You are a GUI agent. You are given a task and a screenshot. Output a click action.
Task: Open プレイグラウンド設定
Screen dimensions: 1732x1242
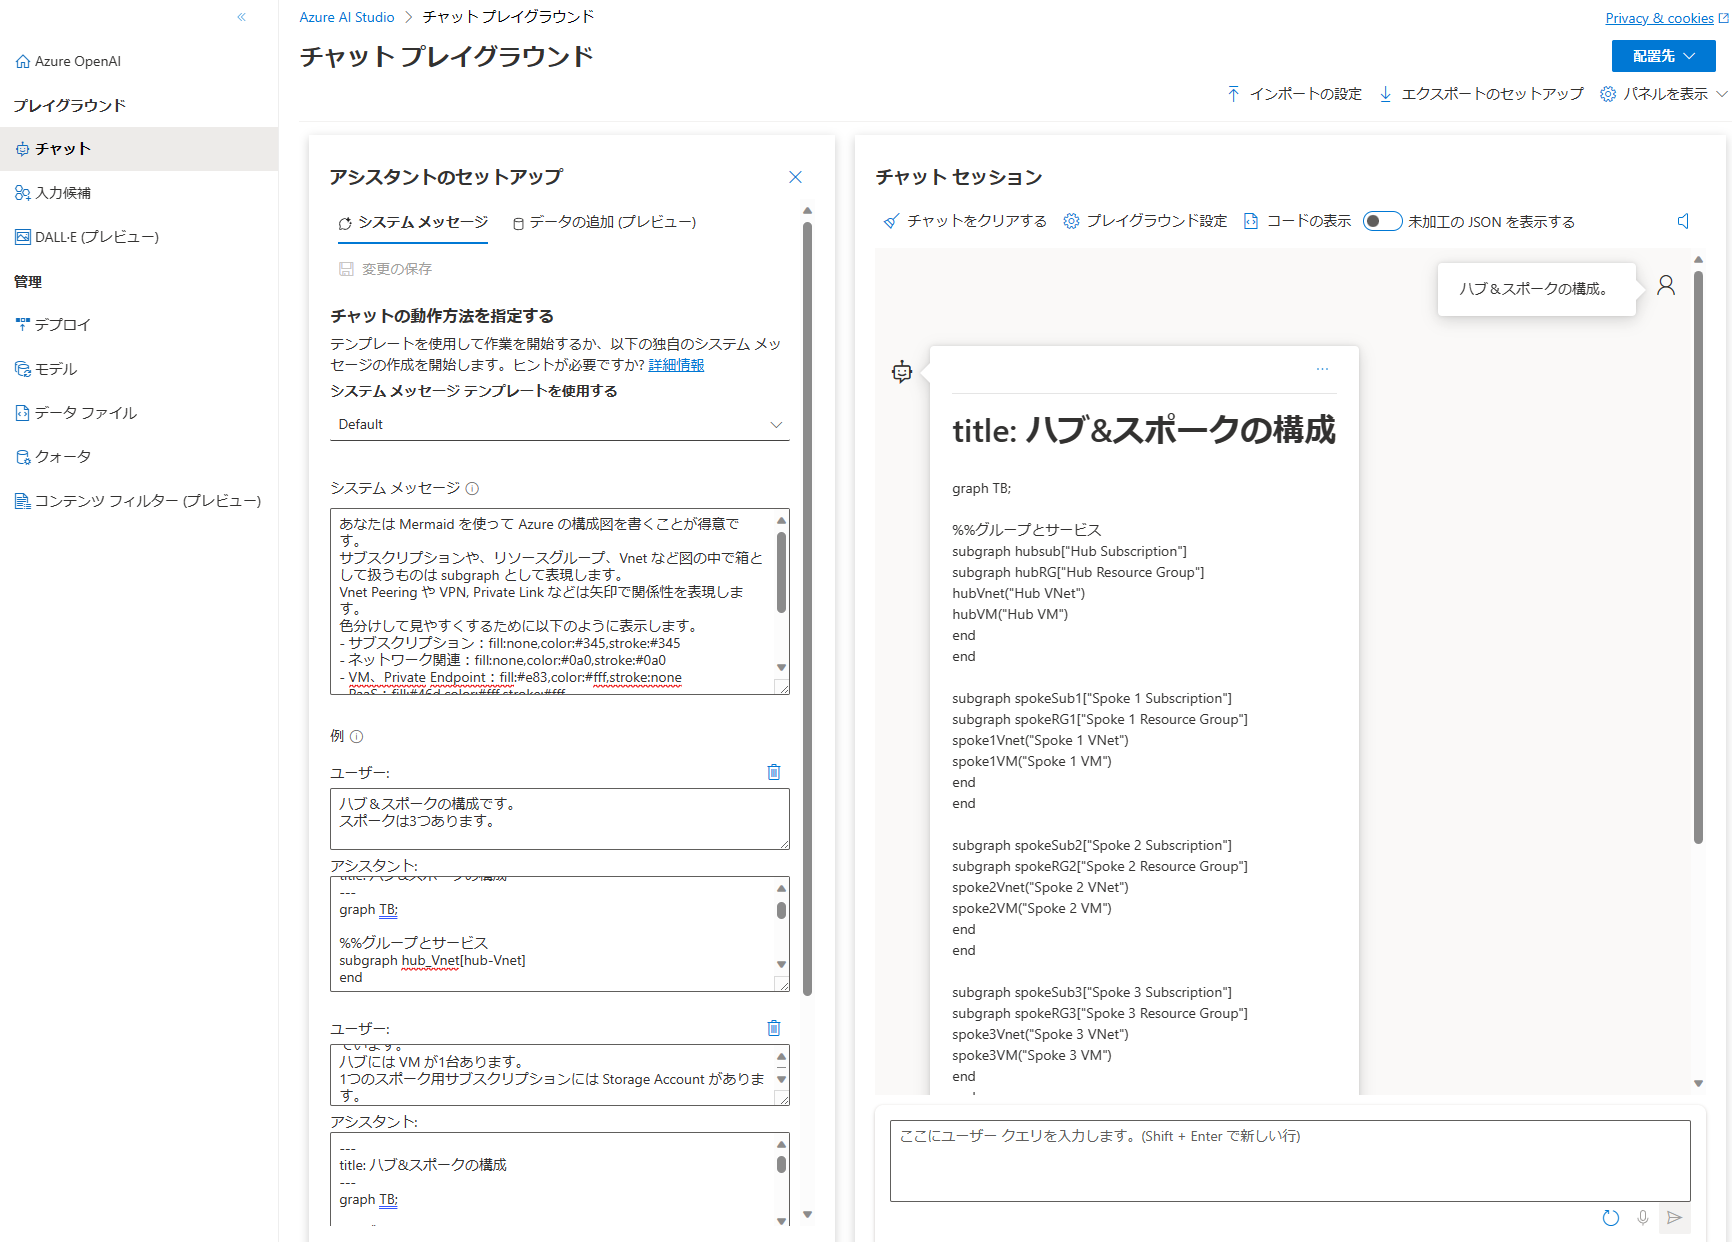click(x=1145, y=221)
